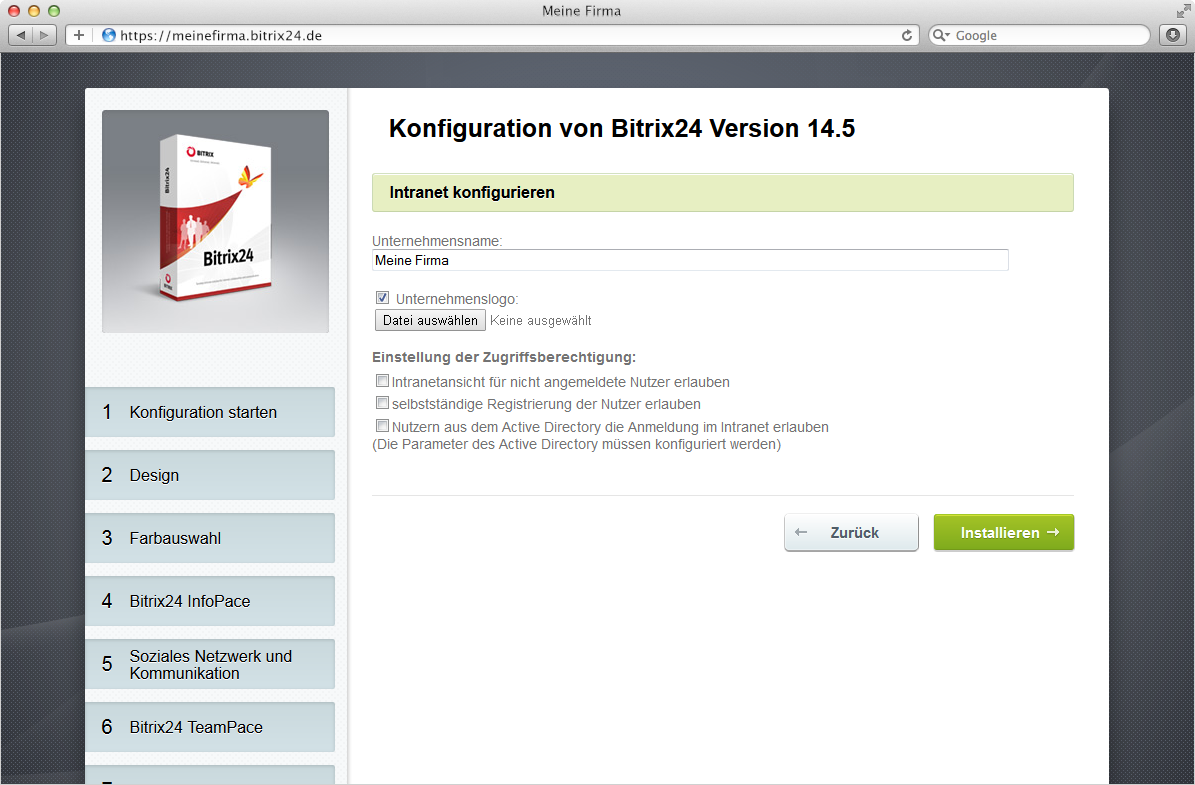
Task: Open step 5 Soziales Netzwerk und Kommunikation
Action: pos(210,665)
